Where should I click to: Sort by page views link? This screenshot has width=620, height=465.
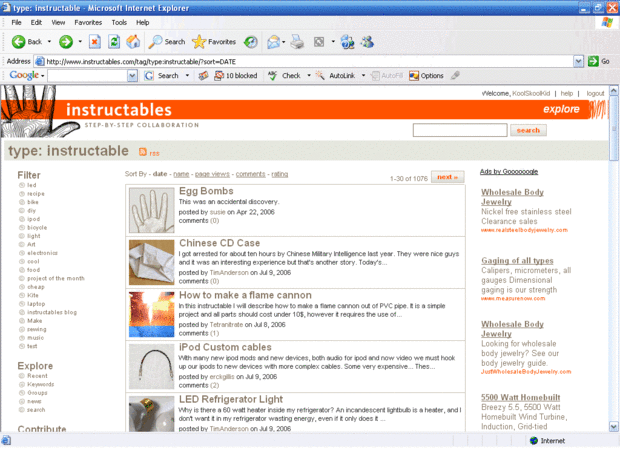pos(212,174)
